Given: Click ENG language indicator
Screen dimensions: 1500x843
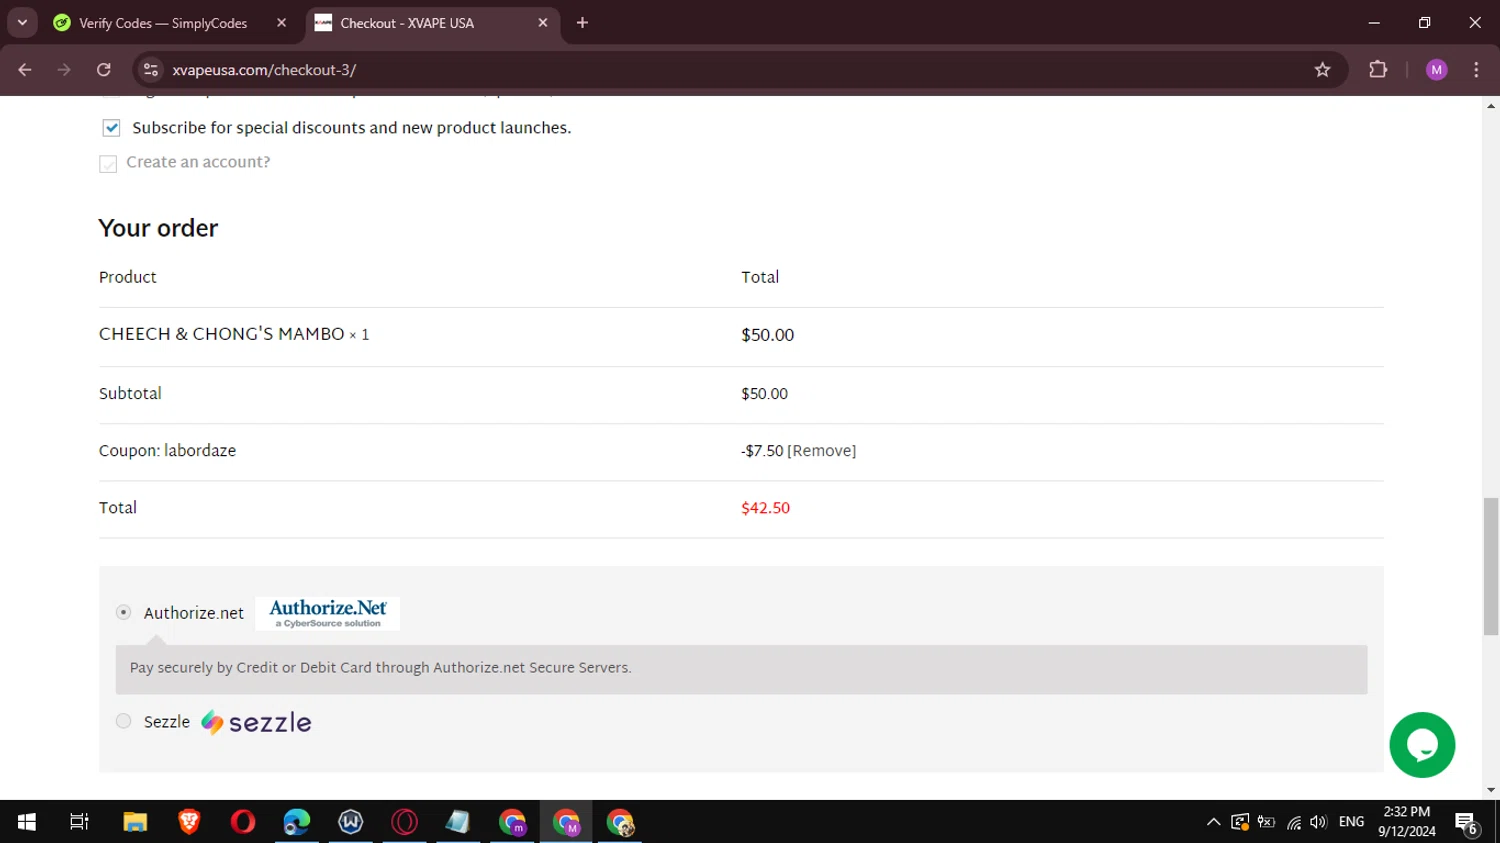Looking at the screenshot, I should click(x=1351, y=822).
